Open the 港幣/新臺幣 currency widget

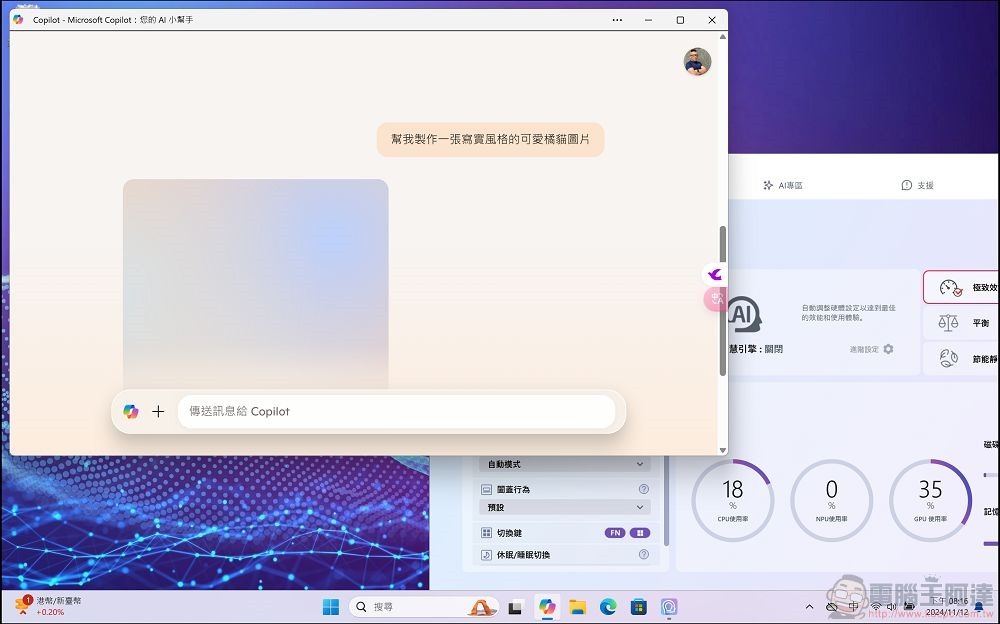48,606
